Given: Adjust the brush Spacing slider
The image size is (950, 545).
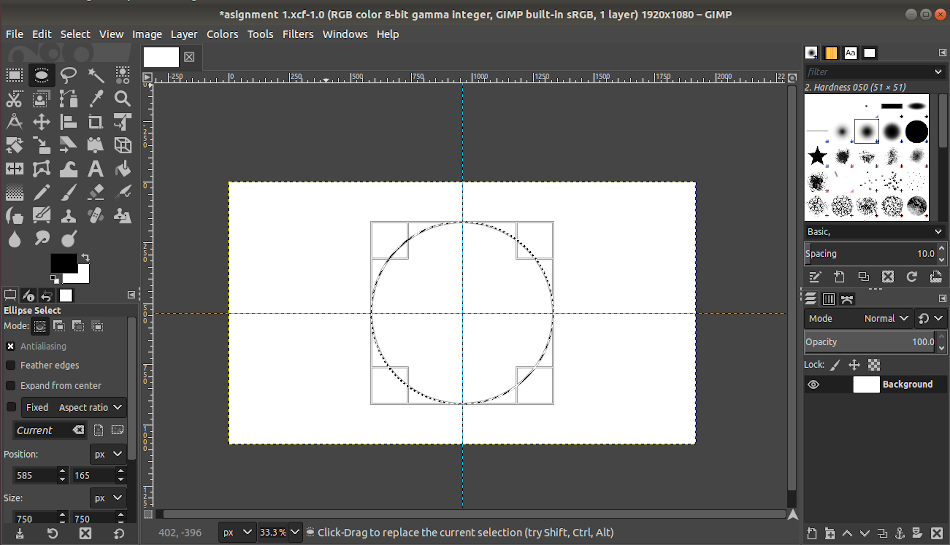Looking at the screenshot, I should [x=870, y=254].
